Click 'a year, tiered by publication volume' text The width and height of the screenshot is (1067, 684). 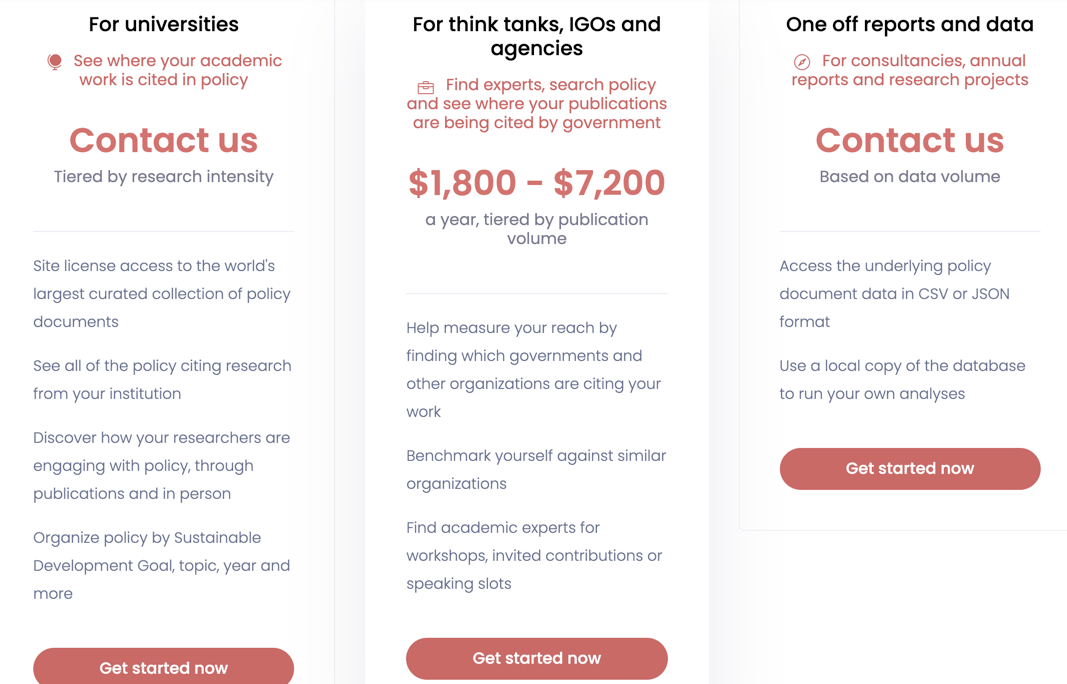pos(536,229)
